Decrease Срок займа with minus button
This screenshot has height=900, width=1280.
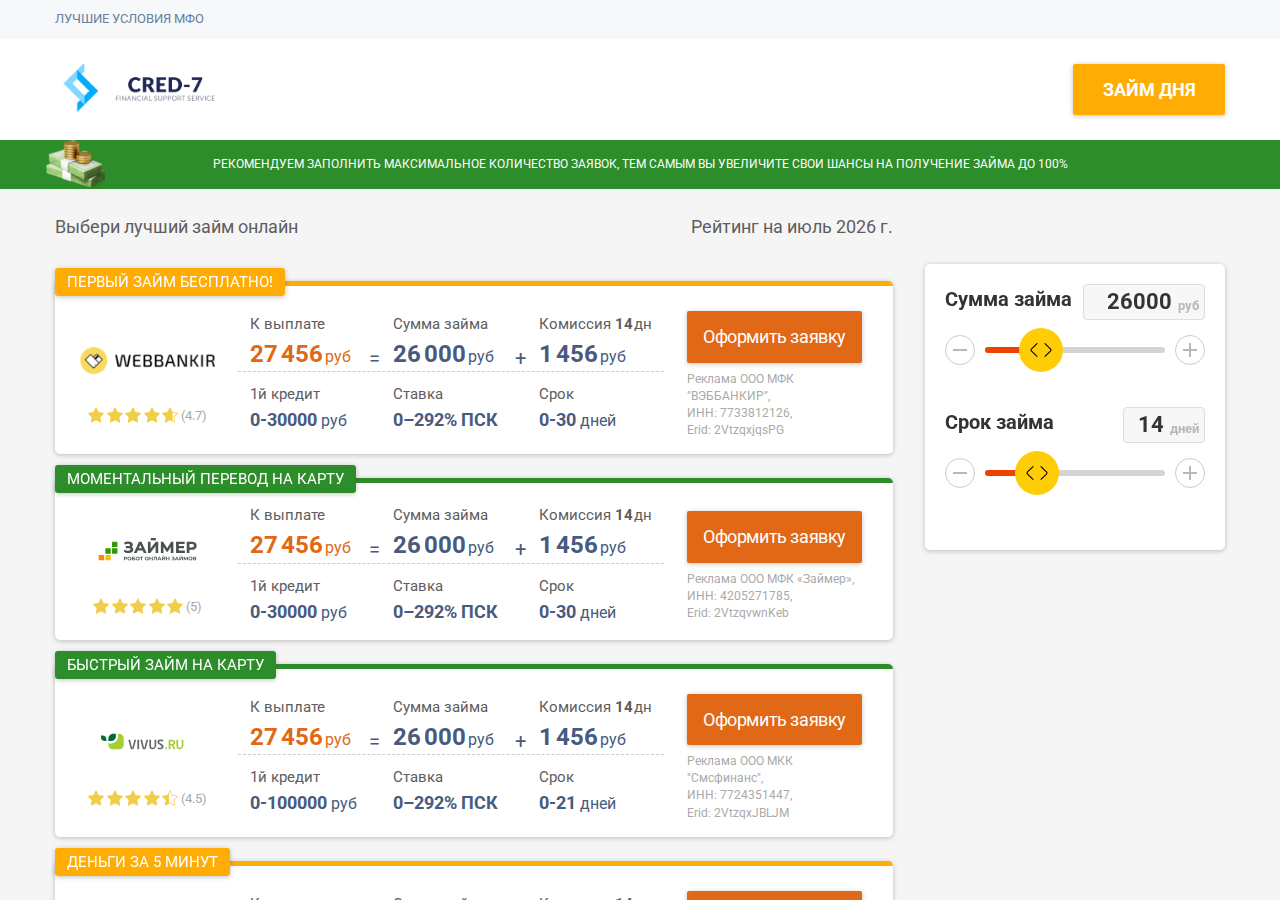960,473
